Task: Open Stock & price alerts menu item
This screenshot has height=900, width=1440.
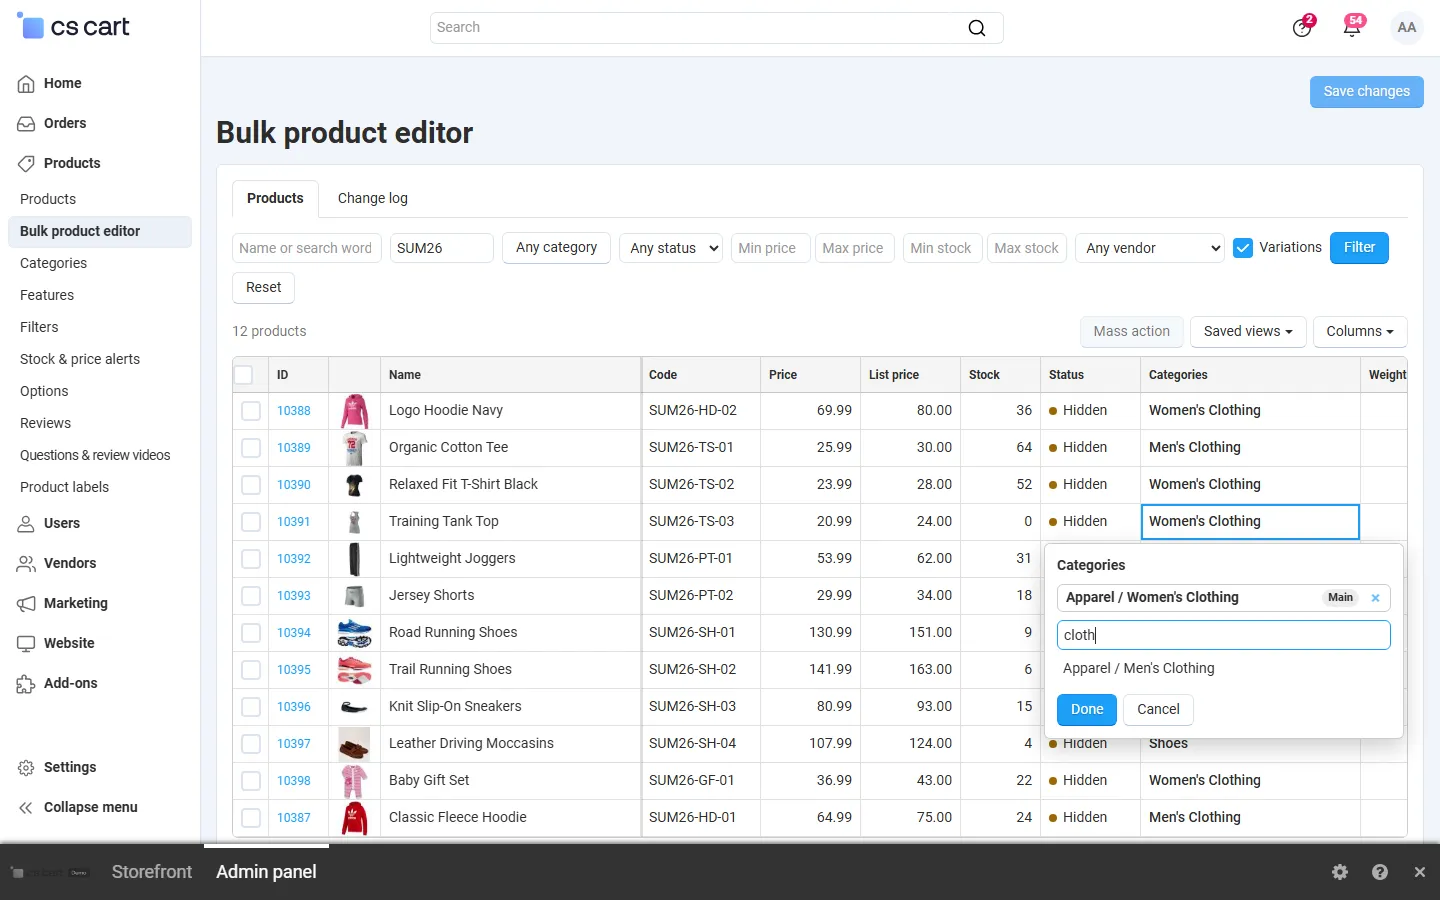Action: coord(80,359)
